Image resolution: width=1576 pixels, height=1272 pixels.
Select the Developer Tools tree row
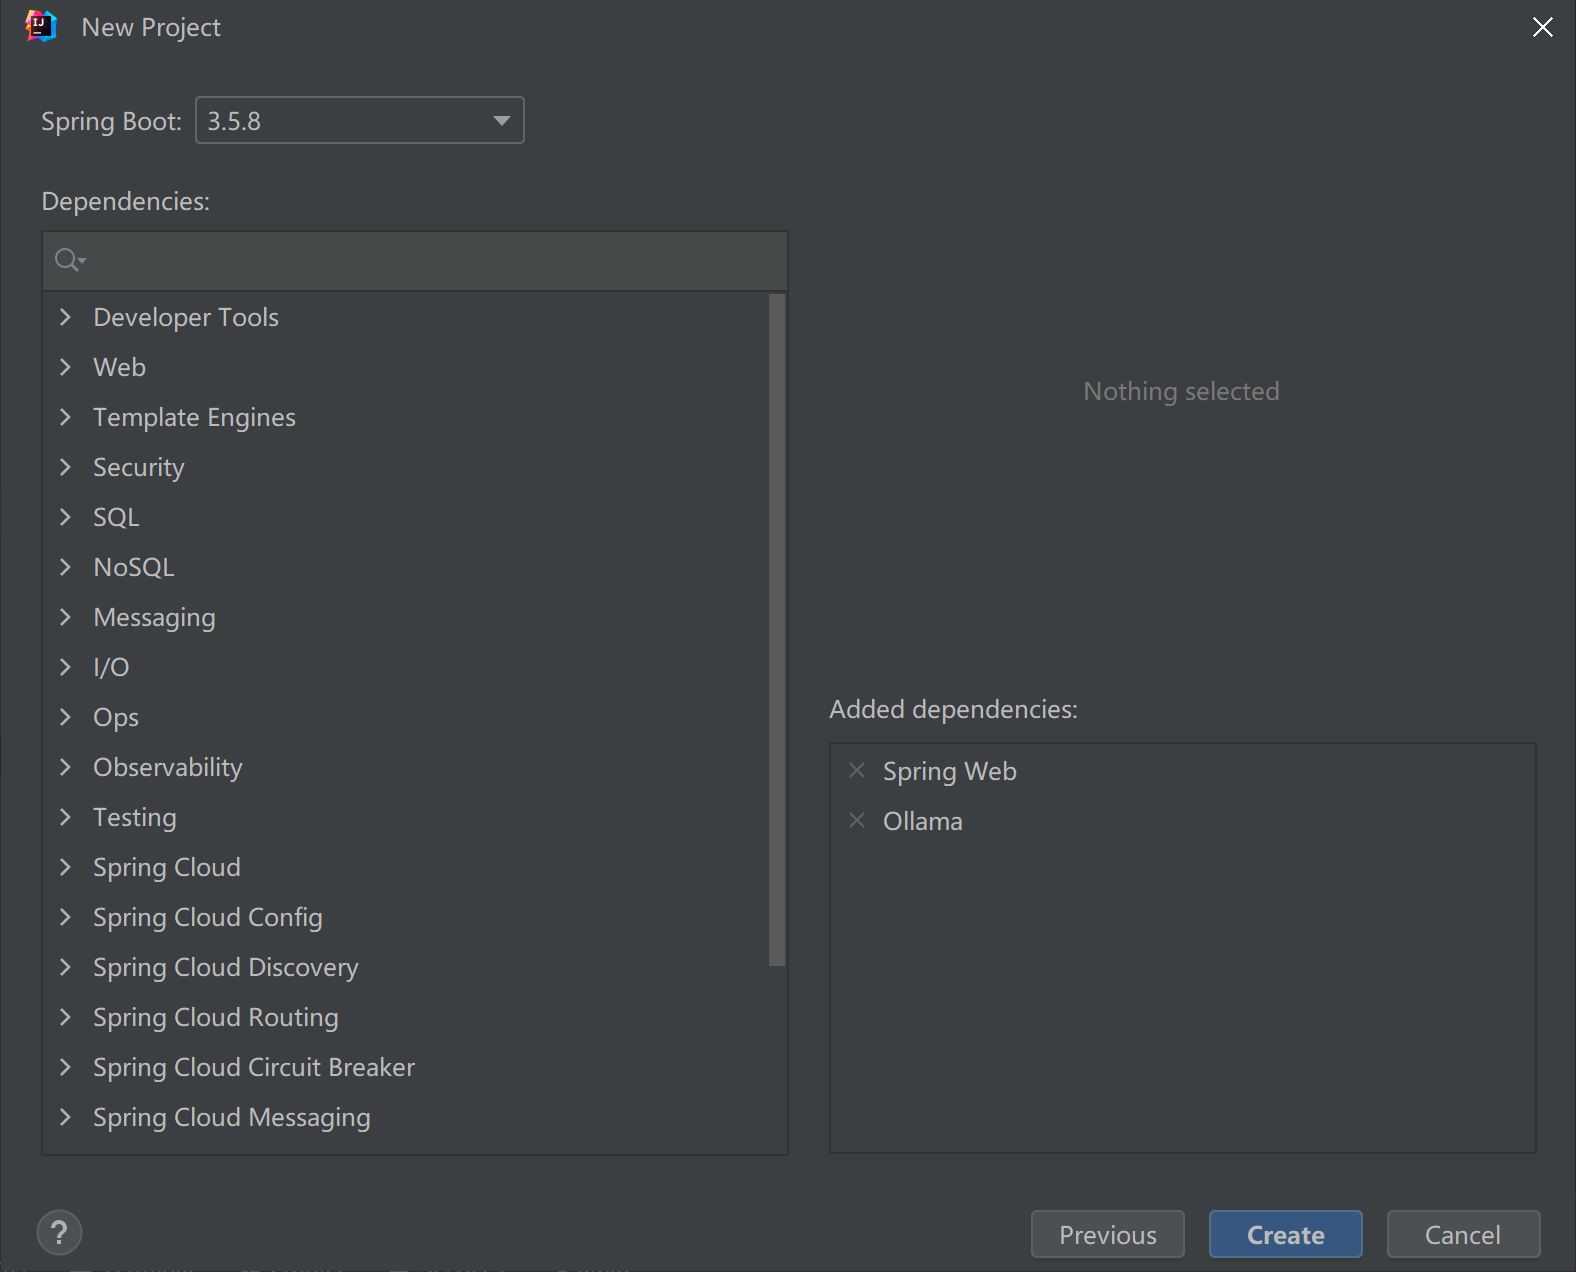[406, 317]
